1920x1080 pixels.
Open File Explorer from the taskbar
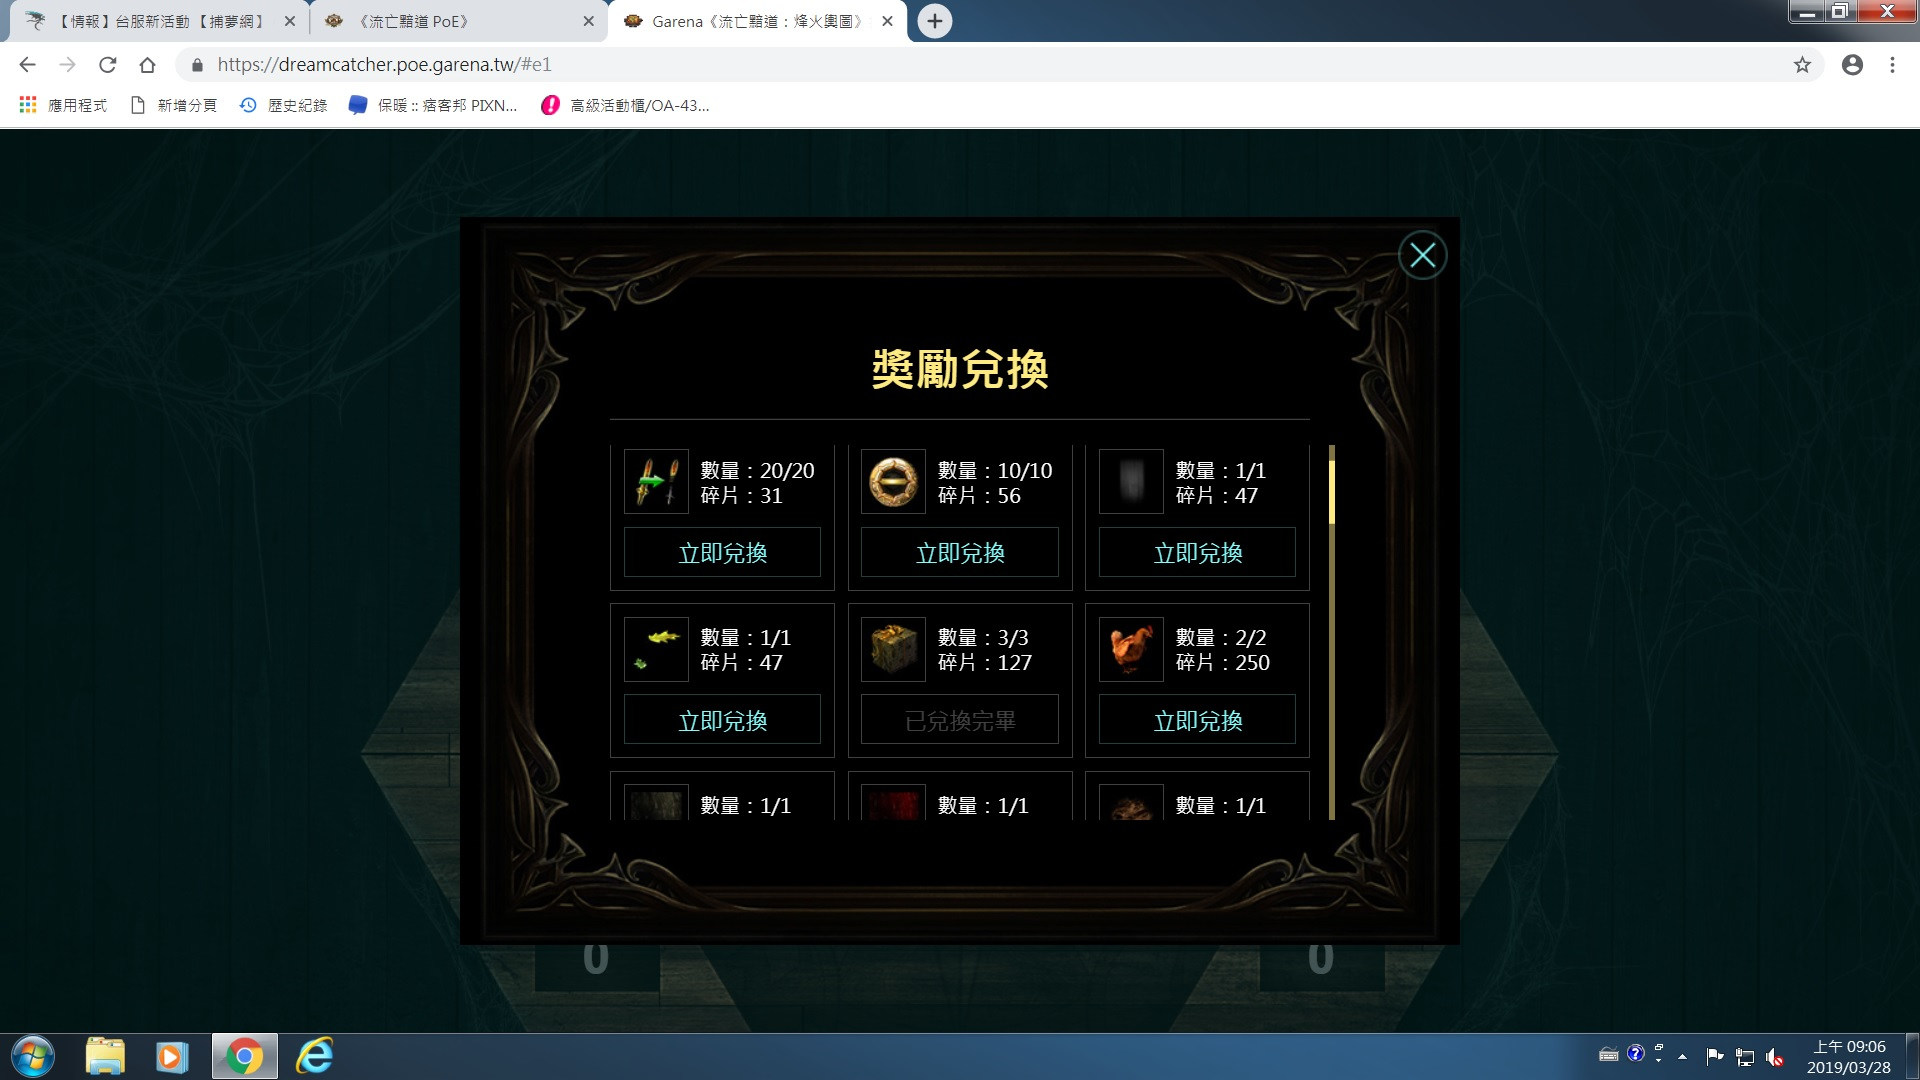105,1057
